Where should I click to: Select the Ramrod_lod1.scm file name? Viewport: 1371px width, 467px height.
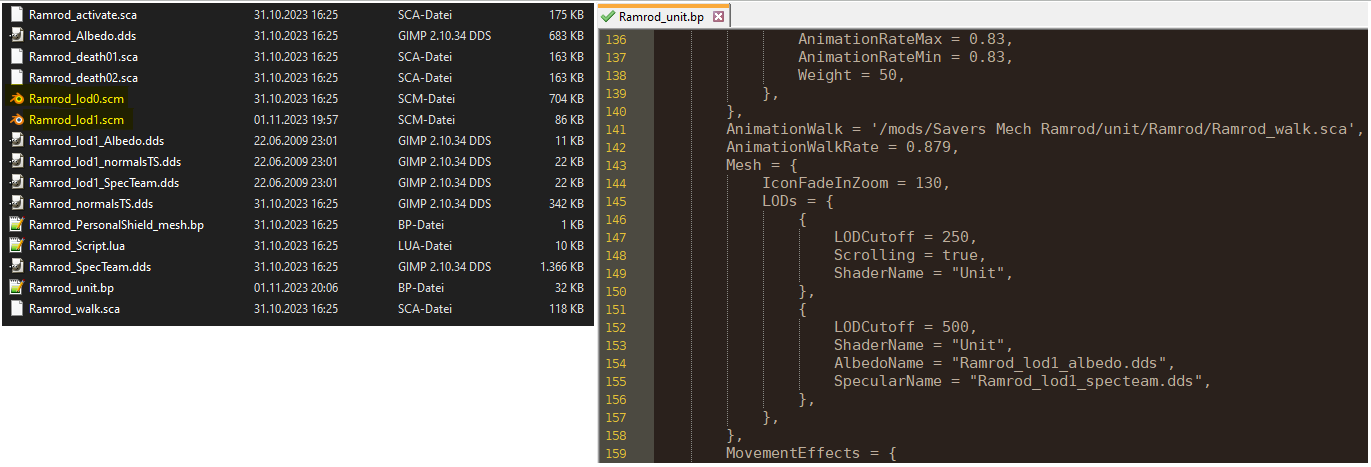pos(77,119)
